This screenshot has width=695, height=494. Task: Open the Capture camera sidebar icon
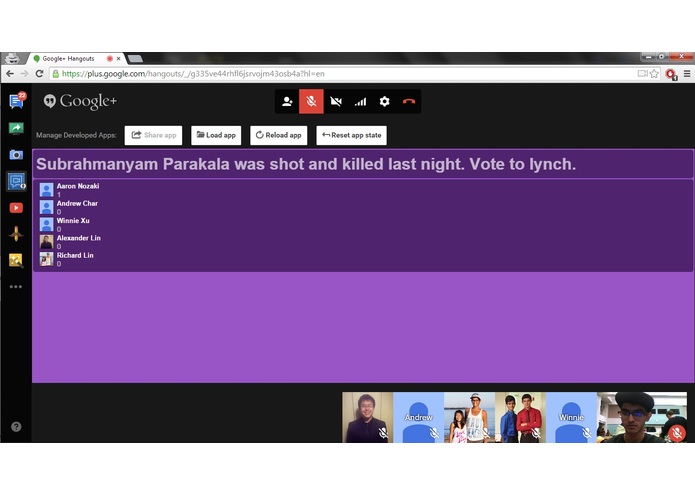pyautogui.click(x=16, y=155)
